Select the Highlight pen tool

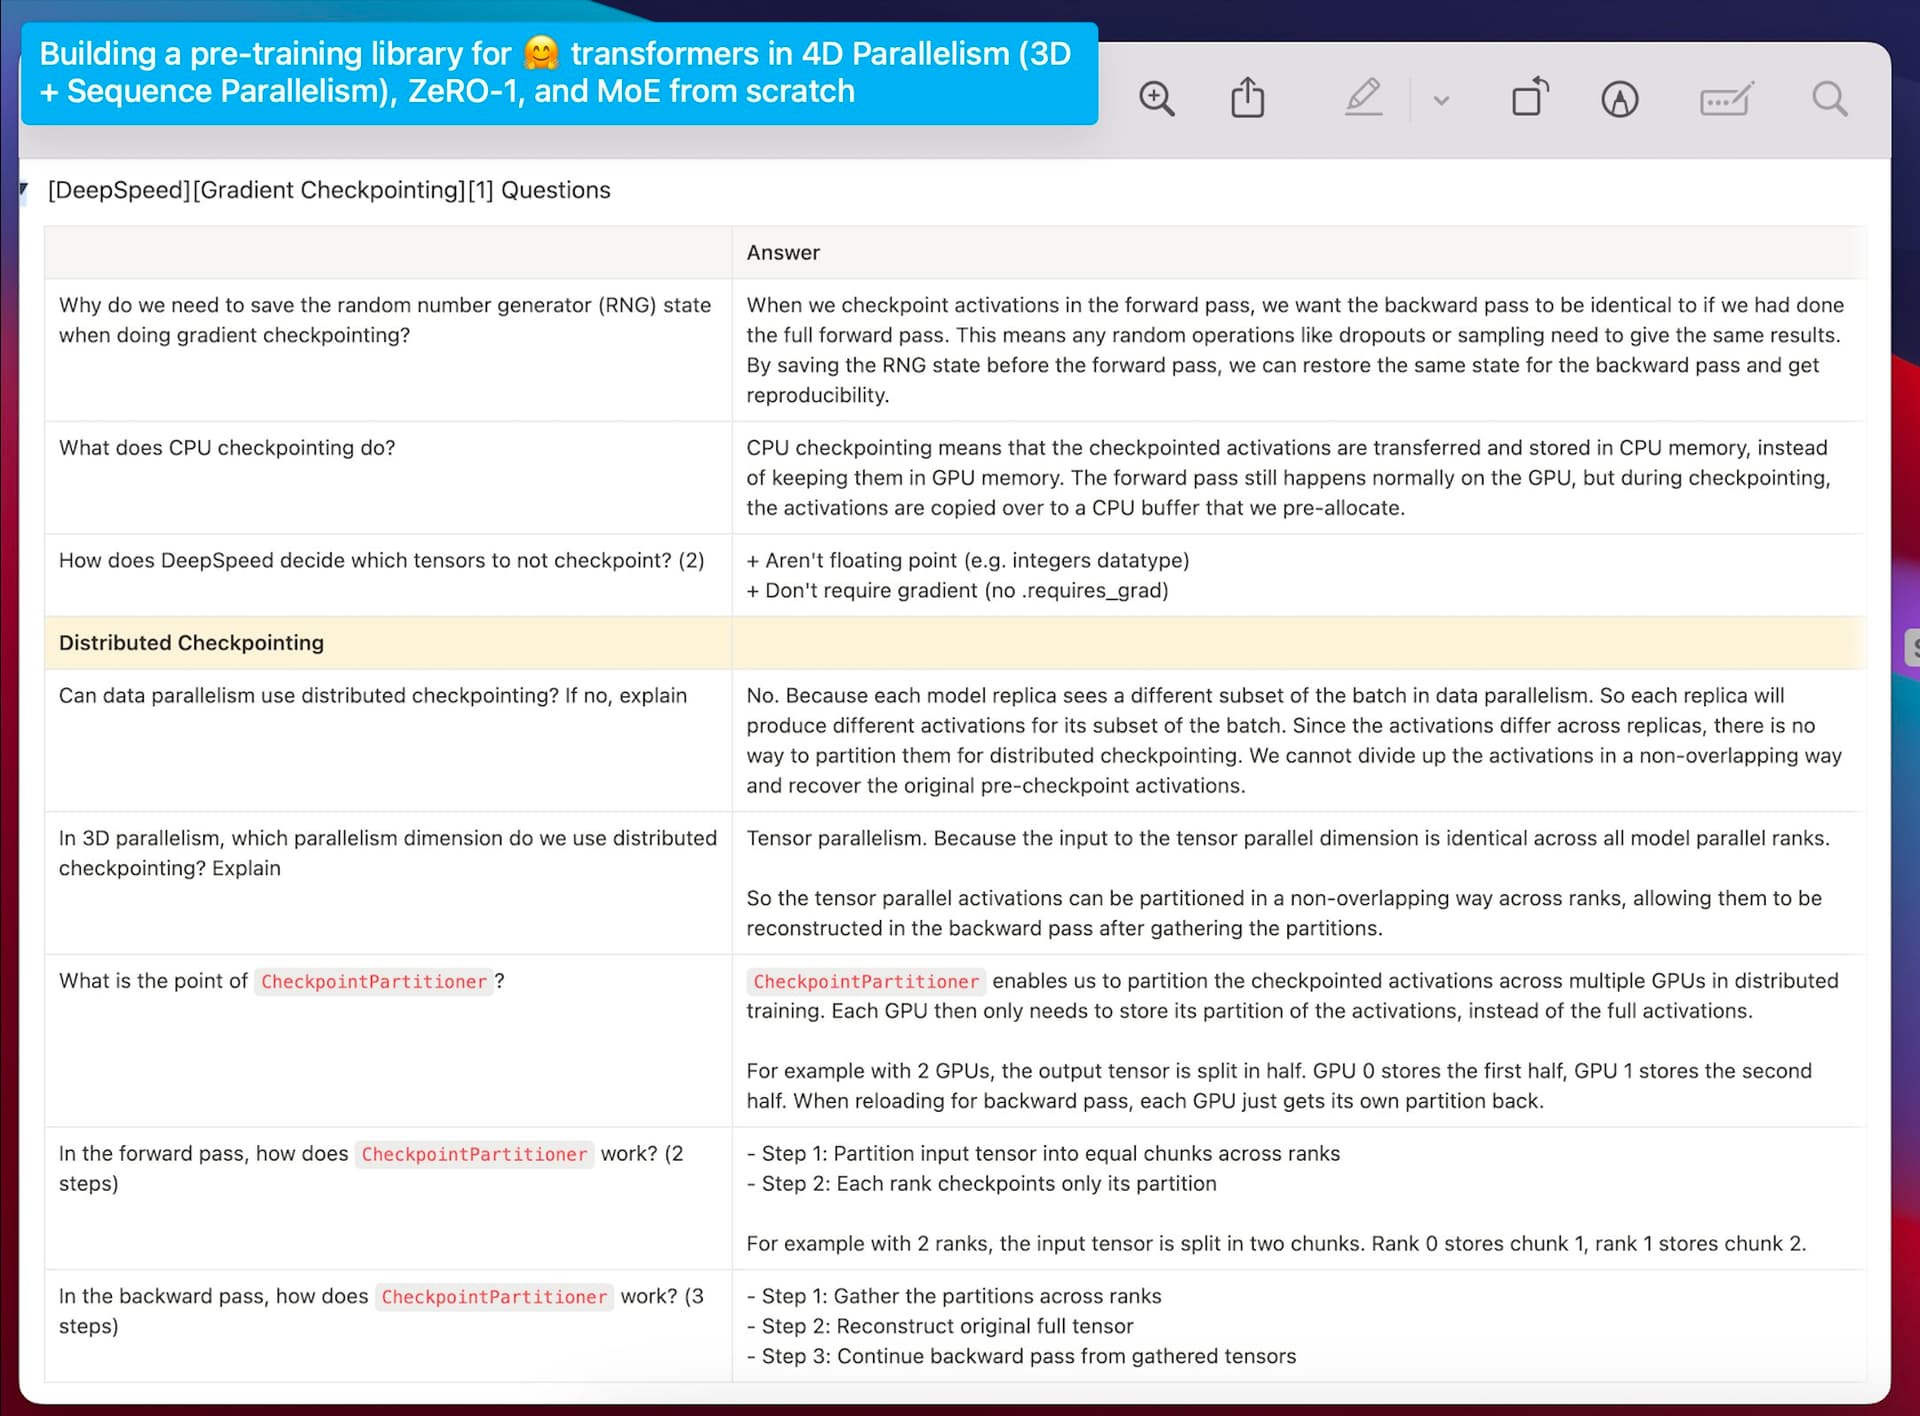point(1363,99)
